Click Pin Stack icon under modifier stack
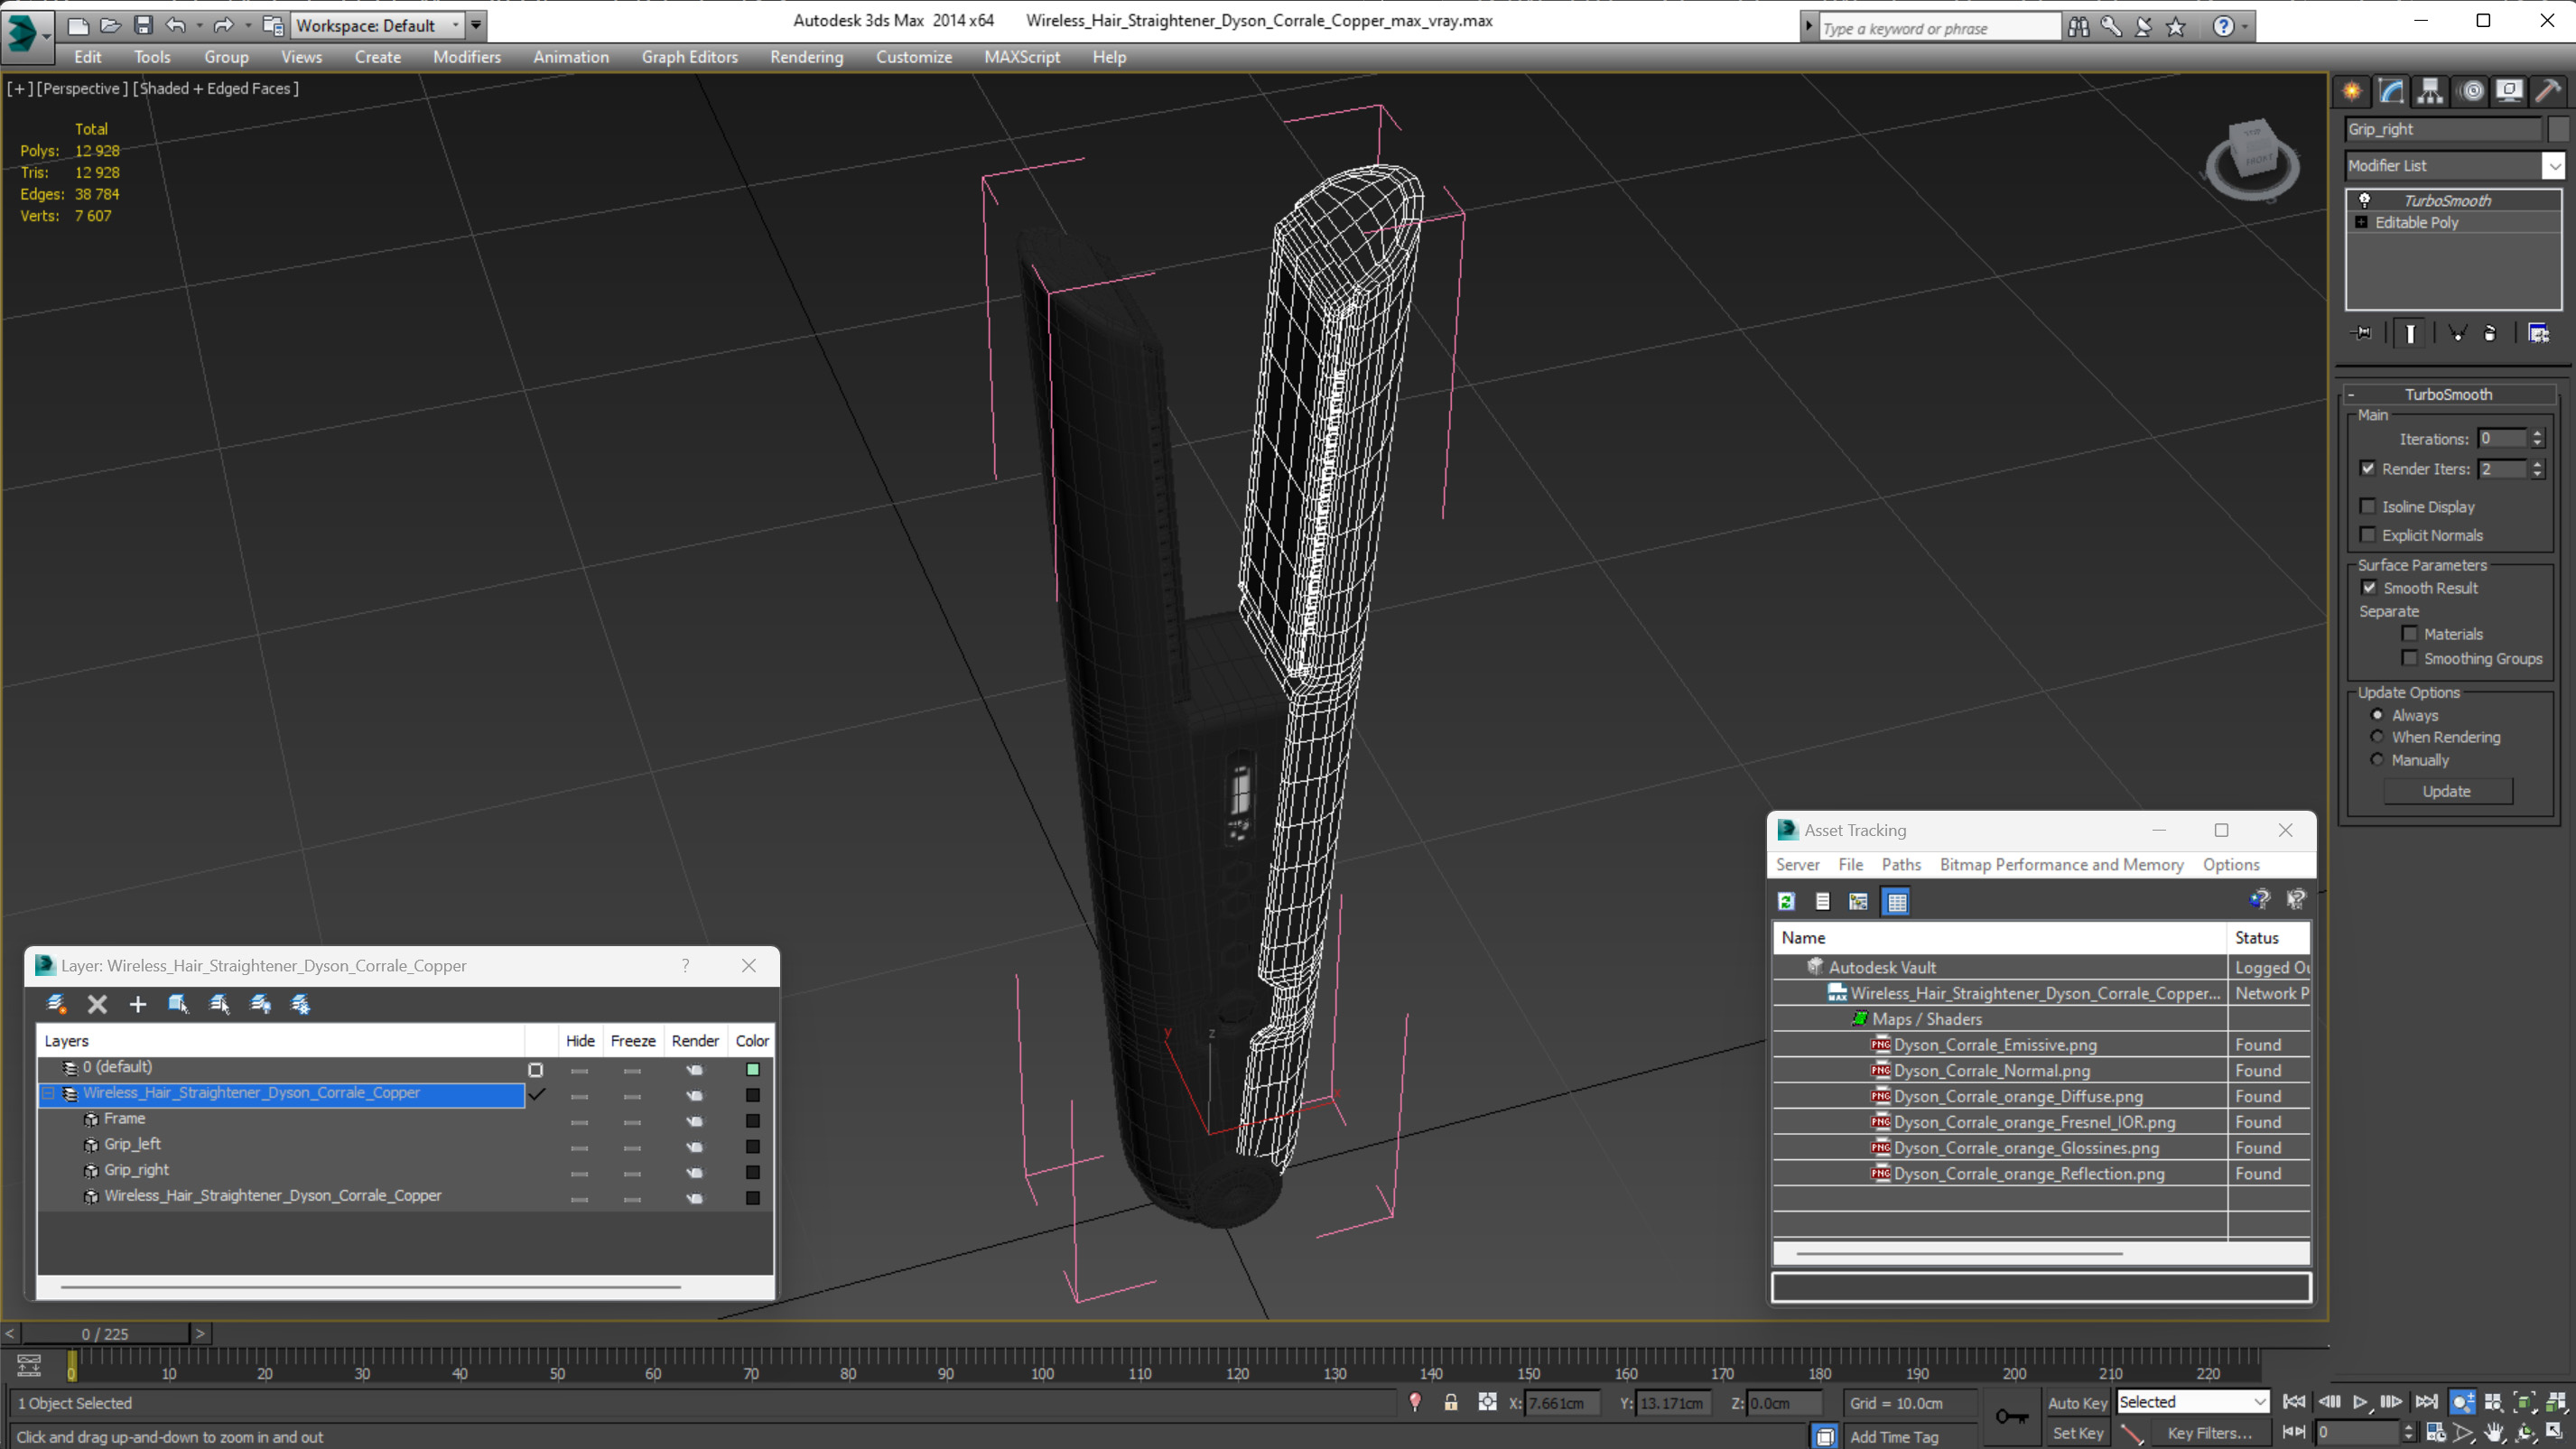The height and width of the screenshot is (1449, 2576). [x=2362, y=333]
